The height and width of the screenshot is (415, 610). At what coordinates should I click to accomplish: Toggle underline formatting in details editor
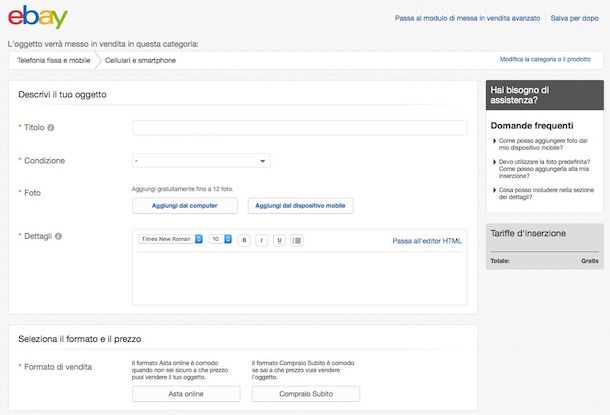point(279,240)
